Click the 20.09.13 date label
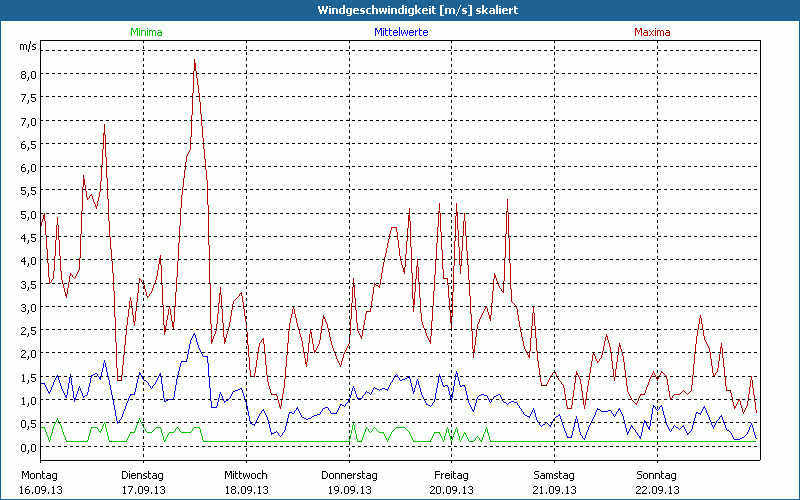 [452, 490]
